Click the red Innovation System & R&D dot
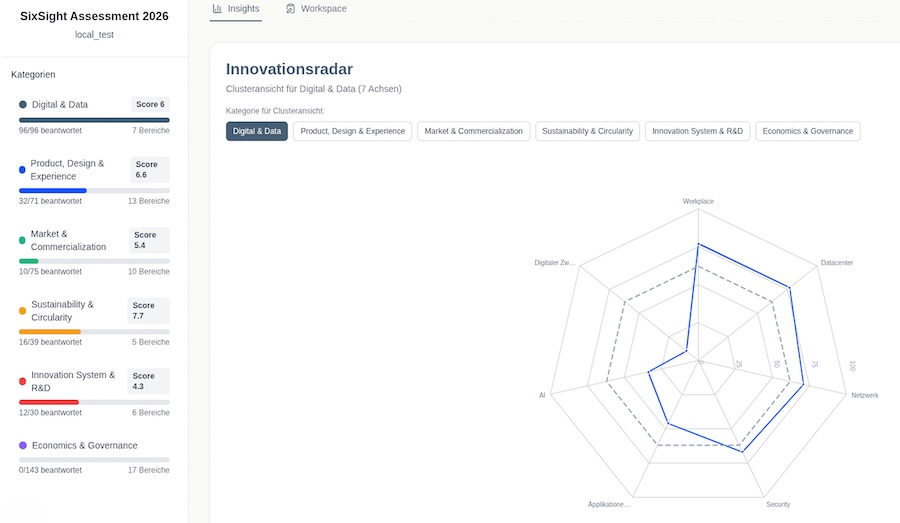This screenshot has width=900, height=523. (x=22, y=381)
